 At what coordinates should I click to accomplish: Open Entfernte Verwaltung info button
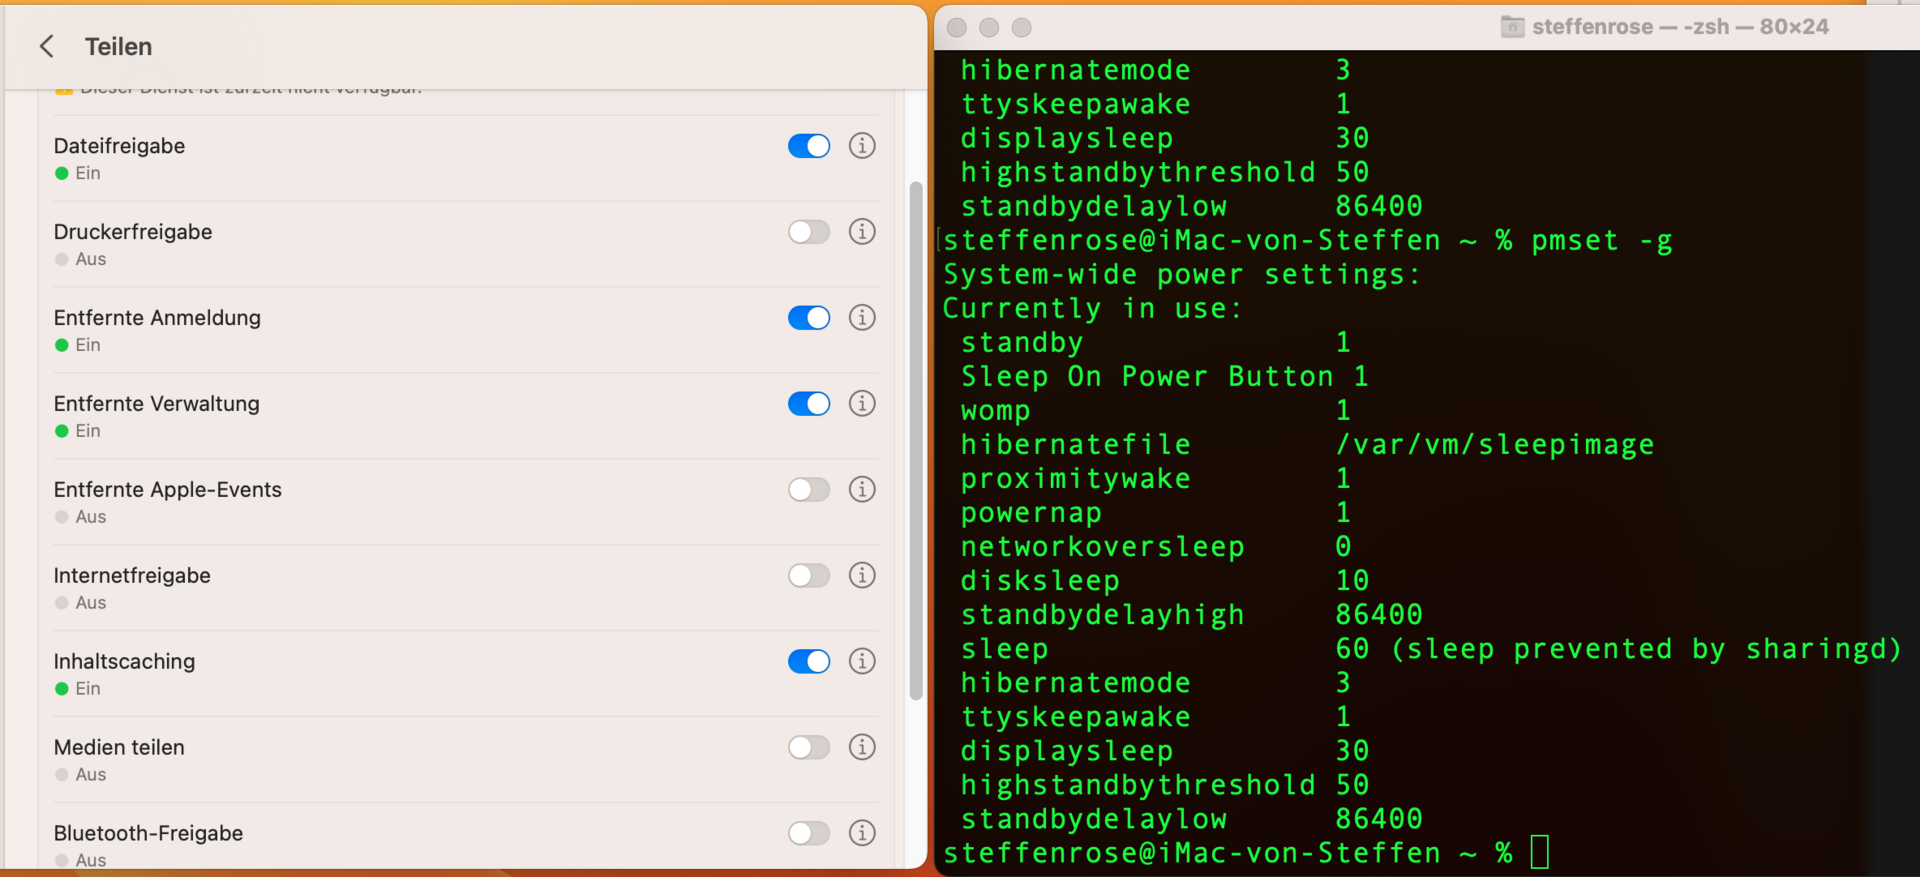click(x=862, y=404)
